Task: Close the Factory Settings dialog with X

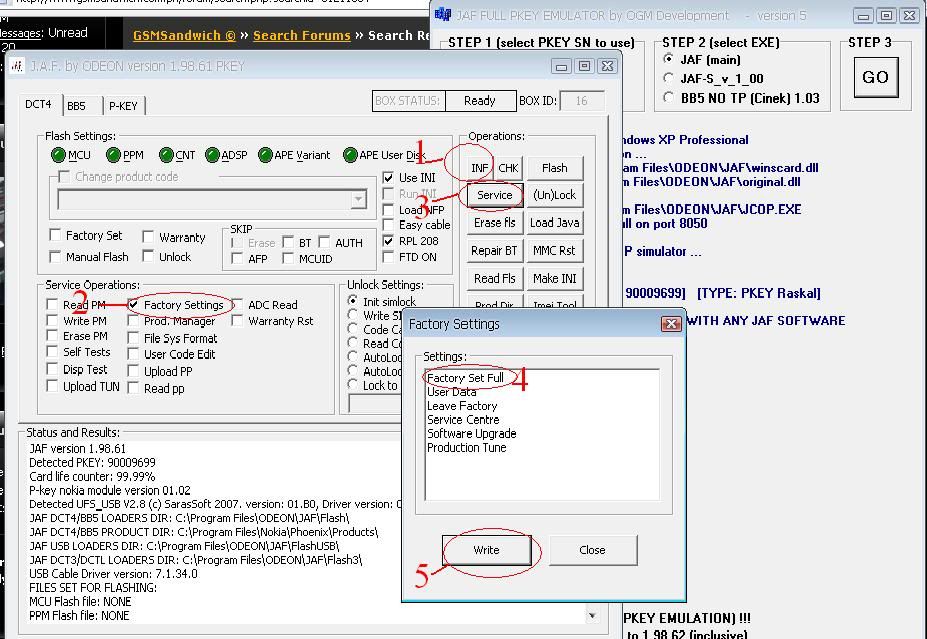Action: (671, 324)
